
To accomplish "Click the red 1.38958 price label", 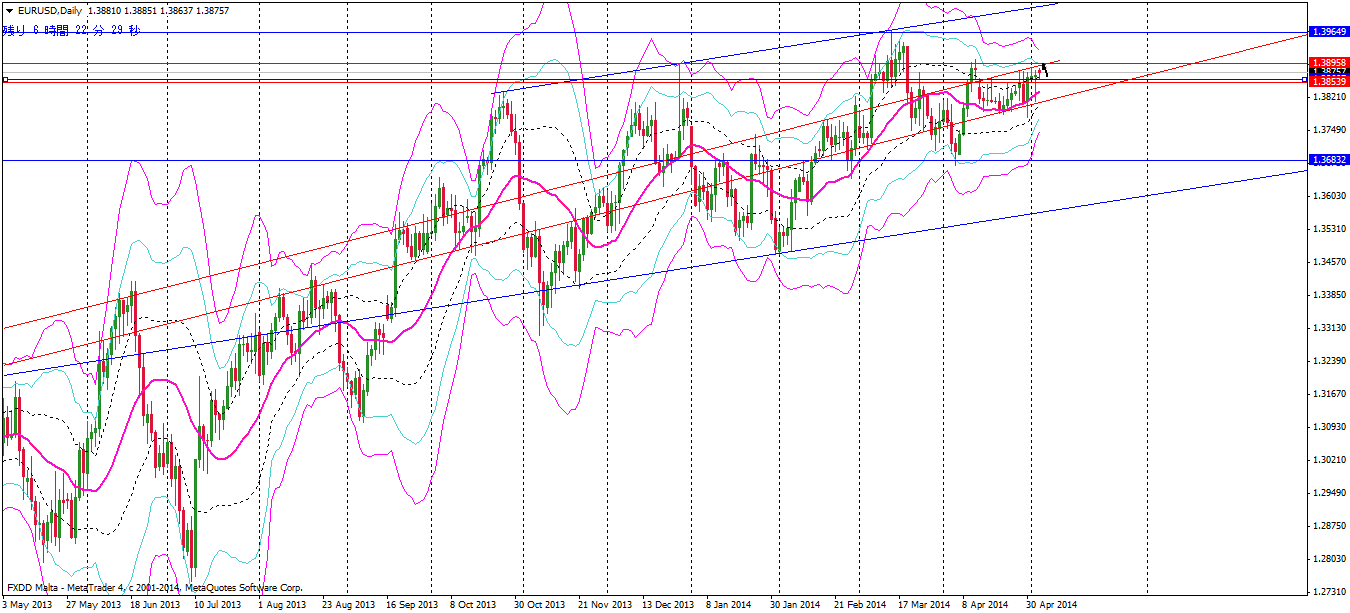I will point(1329,63).
